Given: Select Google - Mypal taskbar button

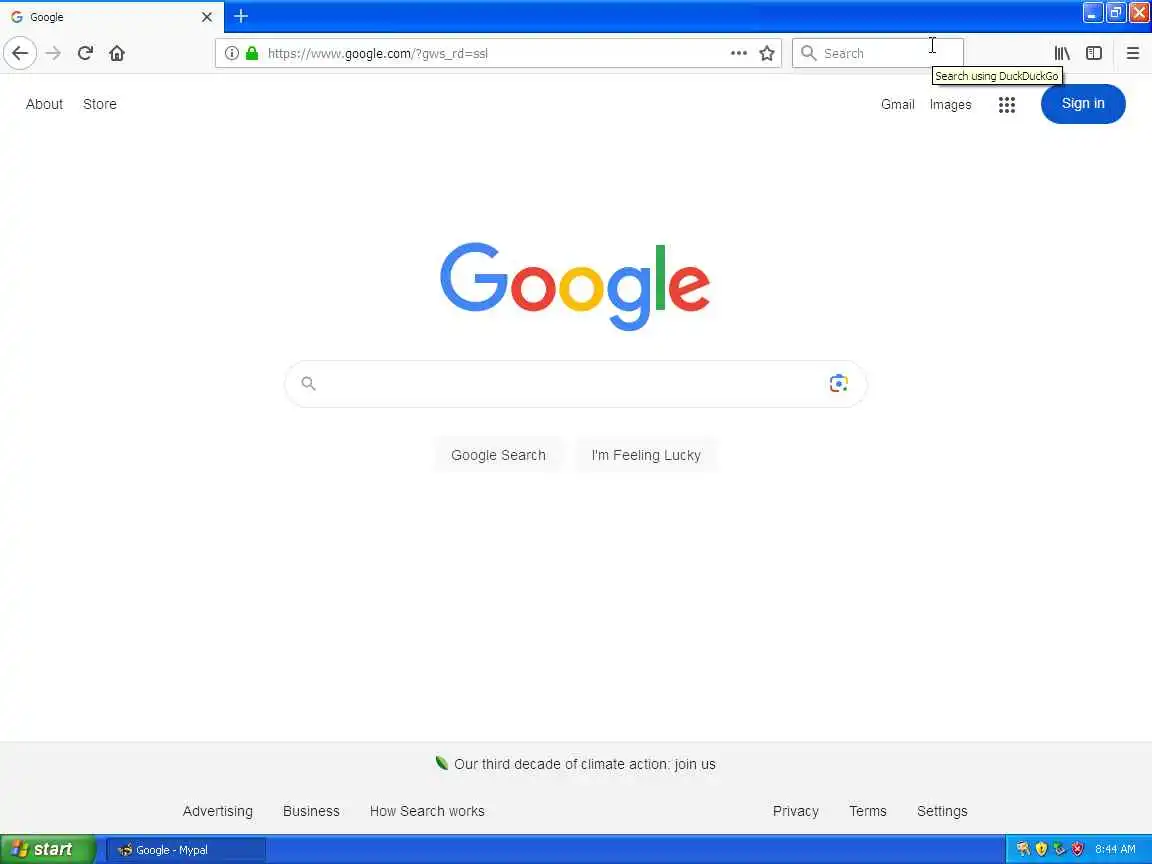Looking at the screenshot, I should tap(186, 850).
